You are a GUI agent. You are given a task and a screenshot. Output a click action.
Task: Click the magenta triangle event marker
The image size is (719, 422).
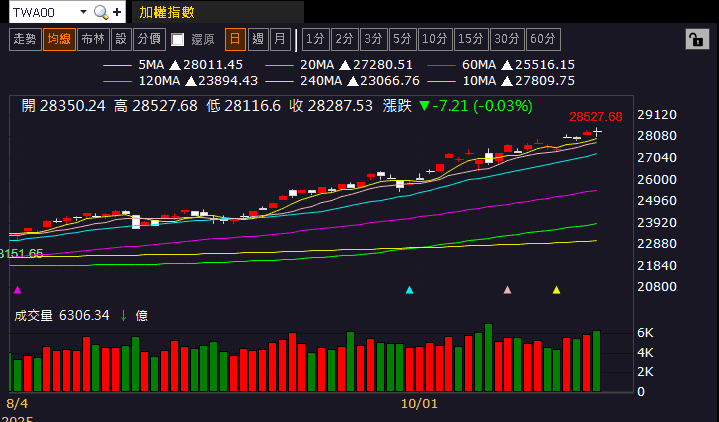coord(17,290)
